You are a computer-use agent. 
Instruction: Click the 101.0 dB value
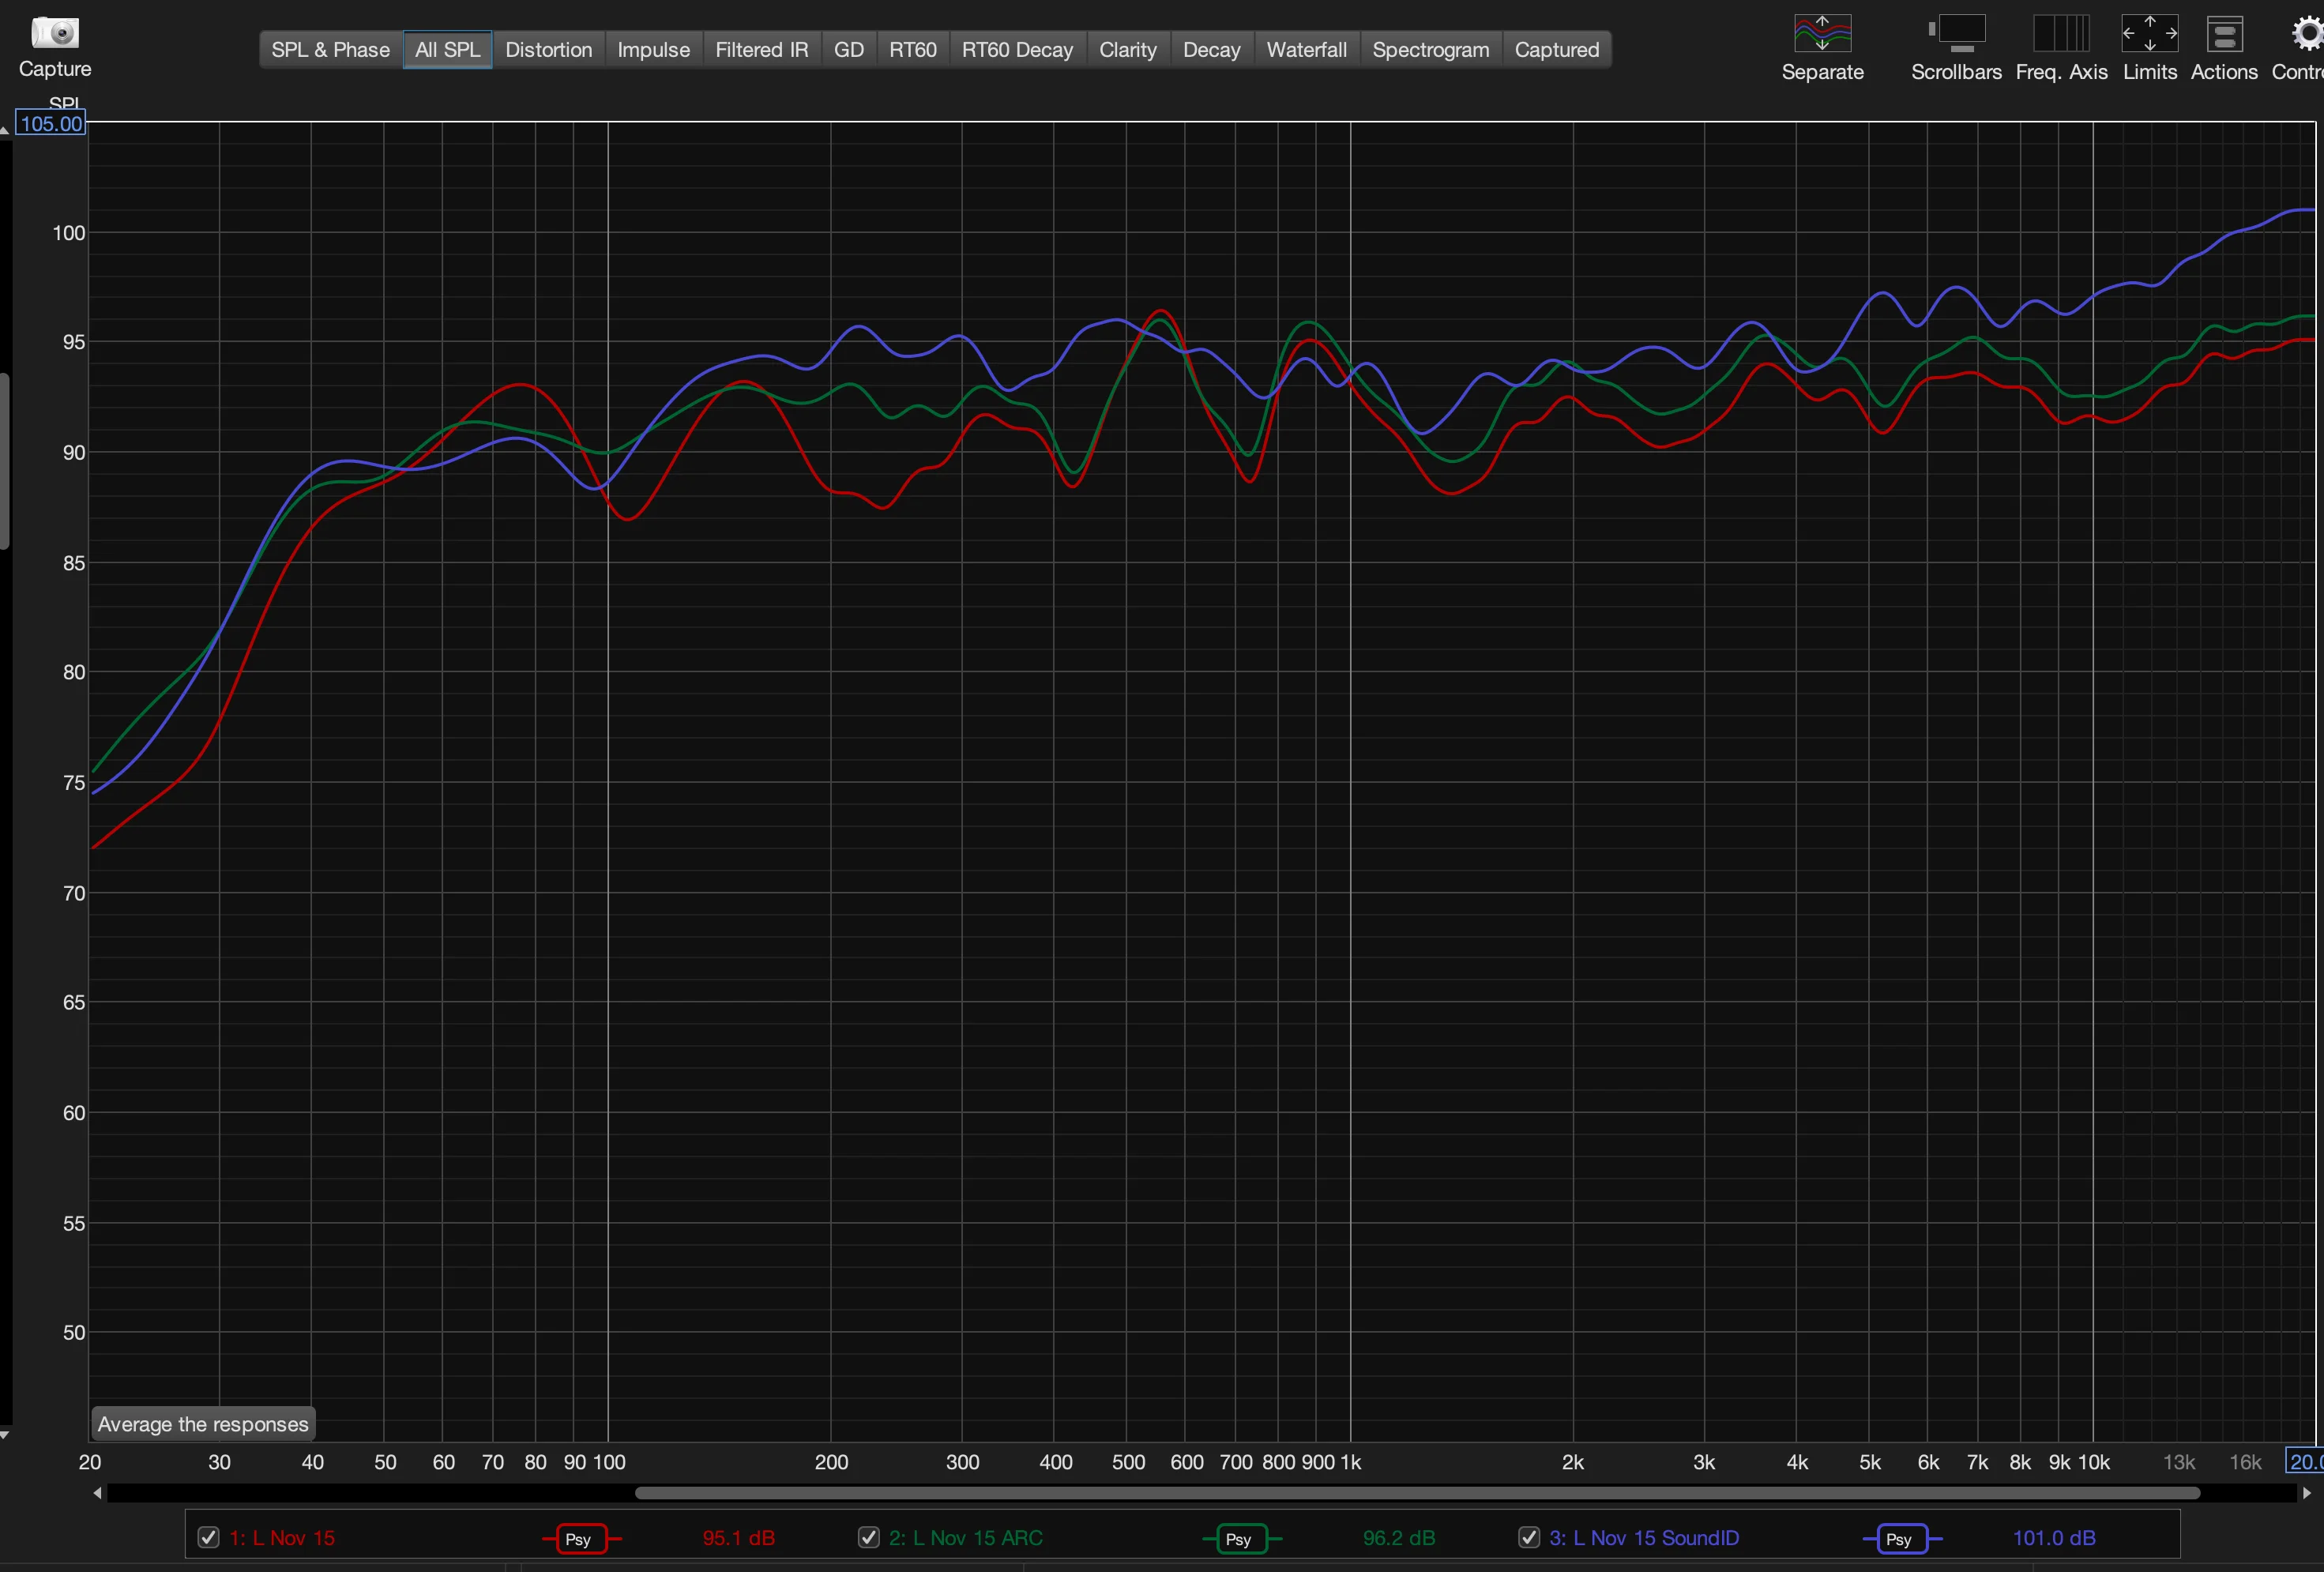(2054, 1538)
